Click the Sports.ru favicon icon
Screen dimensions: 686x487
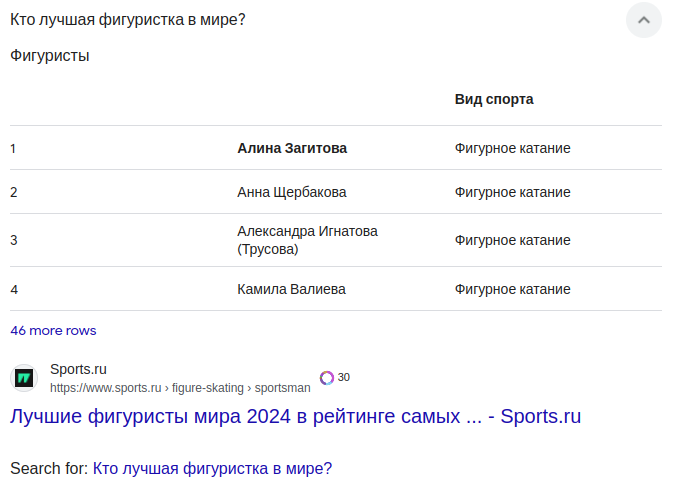coord(24,378)
